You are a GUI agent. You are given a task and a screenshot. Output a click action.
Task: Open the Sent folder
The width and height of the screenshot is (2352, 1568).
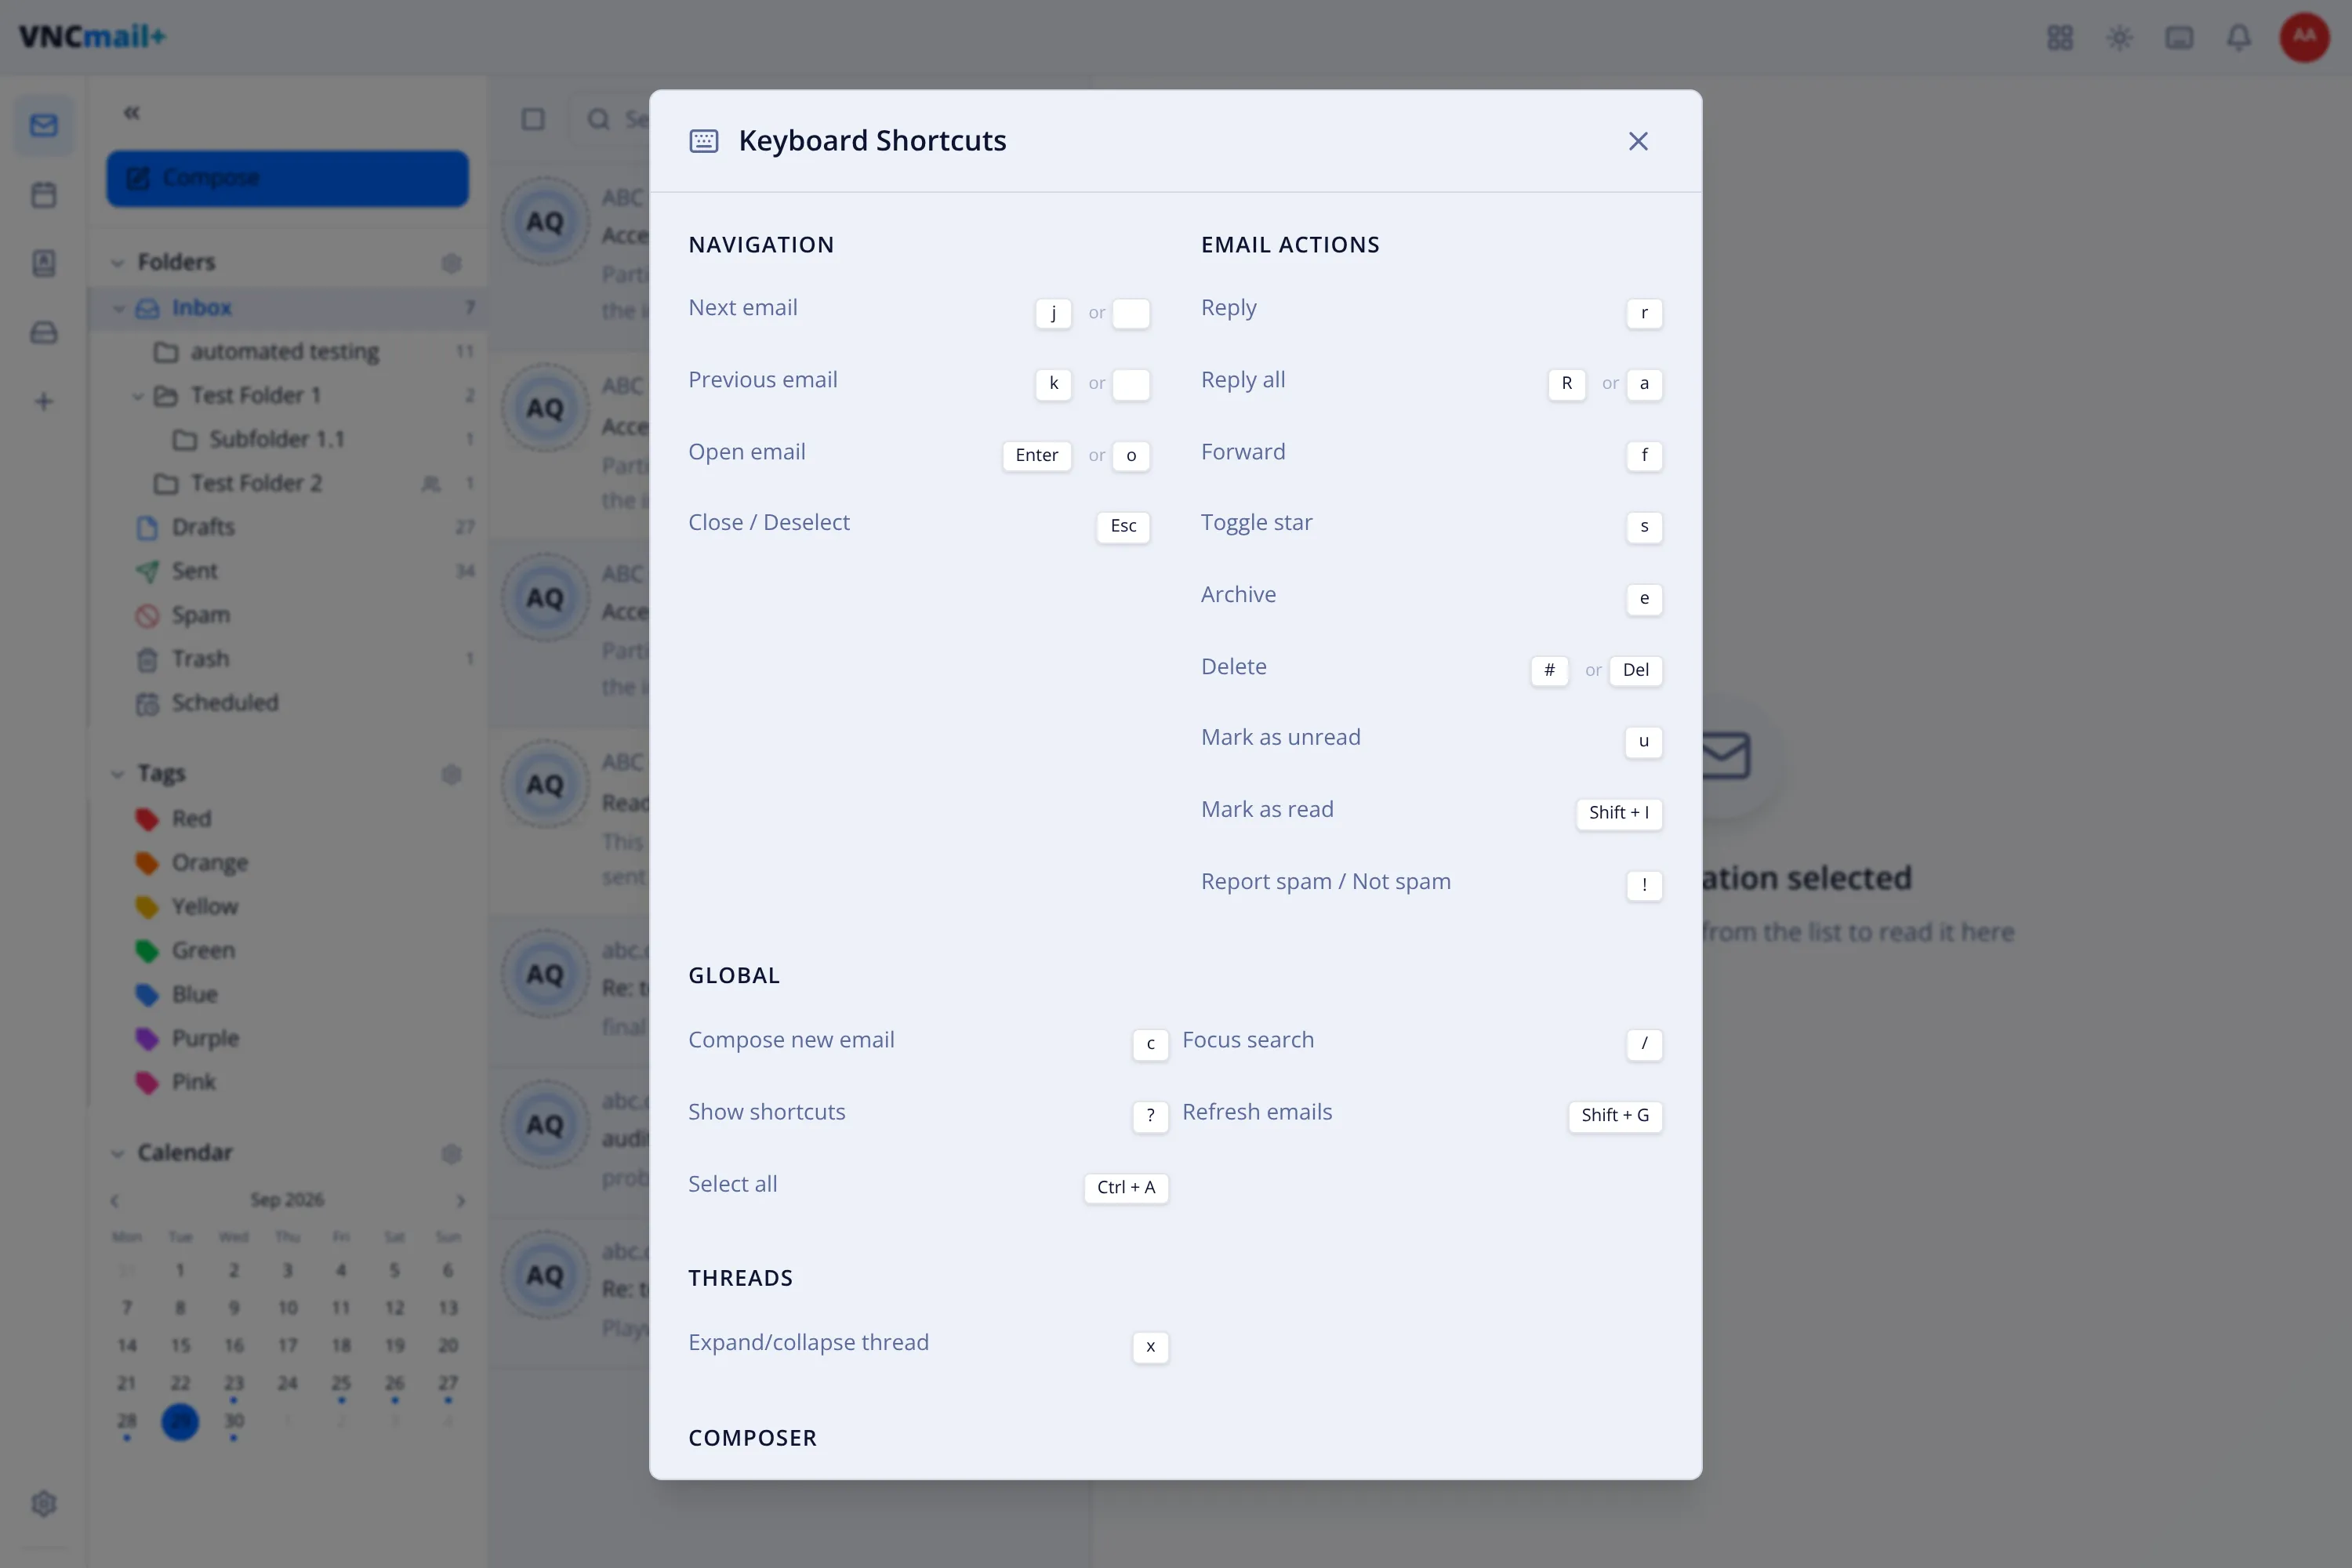coord(287,571)
